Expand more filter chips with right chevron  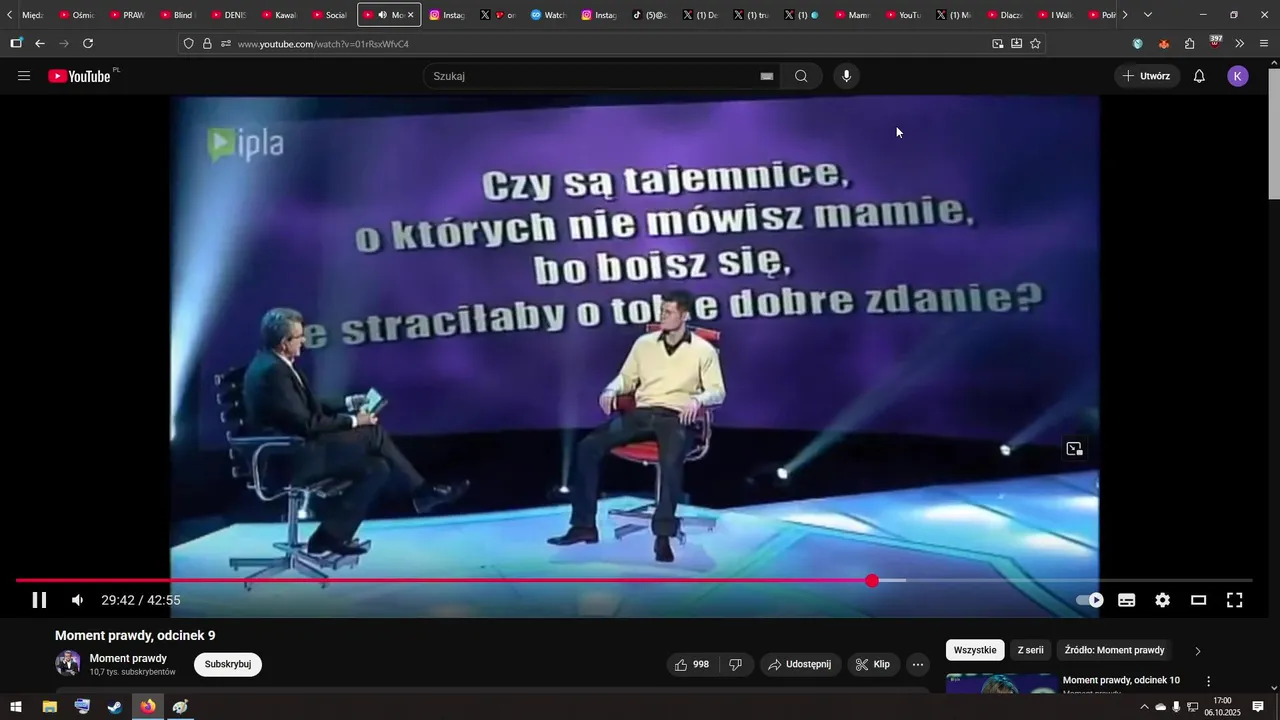1198,651
